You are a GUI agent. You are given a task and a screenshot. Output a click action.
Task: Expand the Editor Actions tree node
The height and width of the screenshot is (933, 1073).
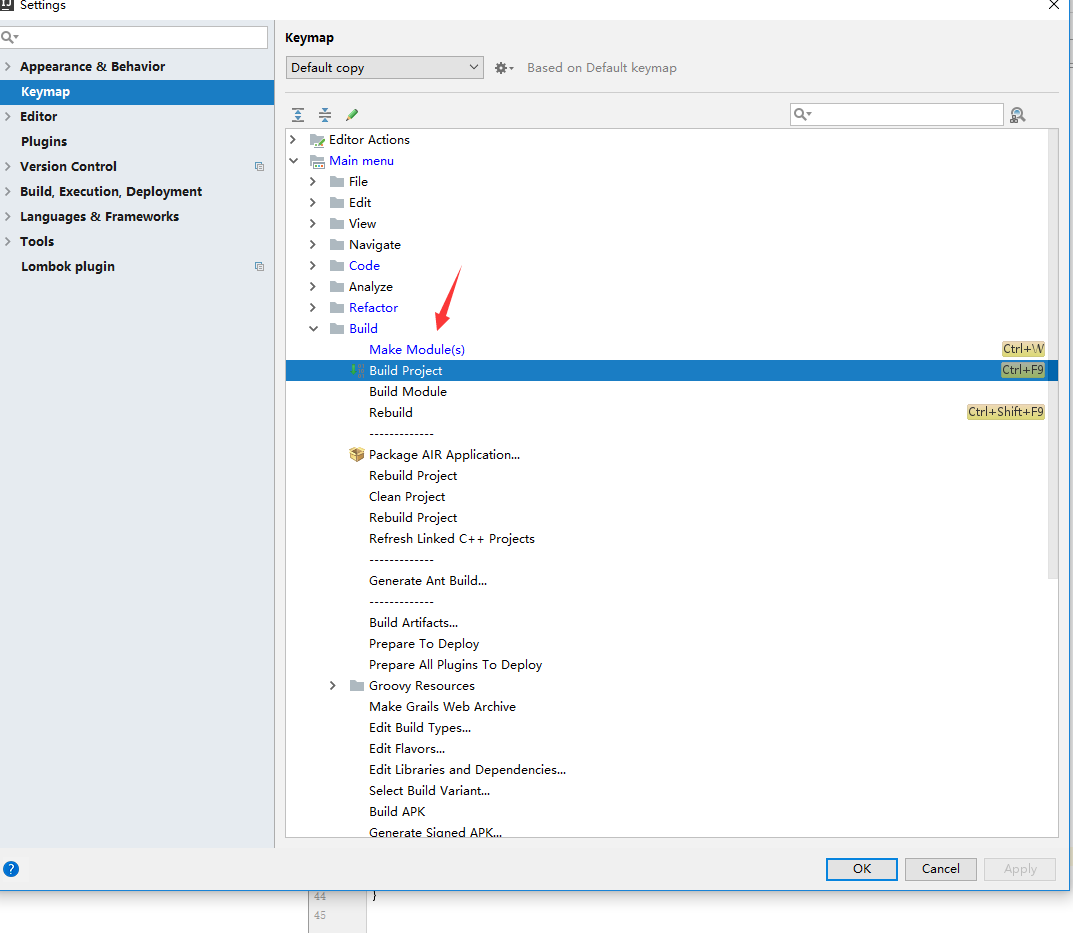[x=293, y=140]
